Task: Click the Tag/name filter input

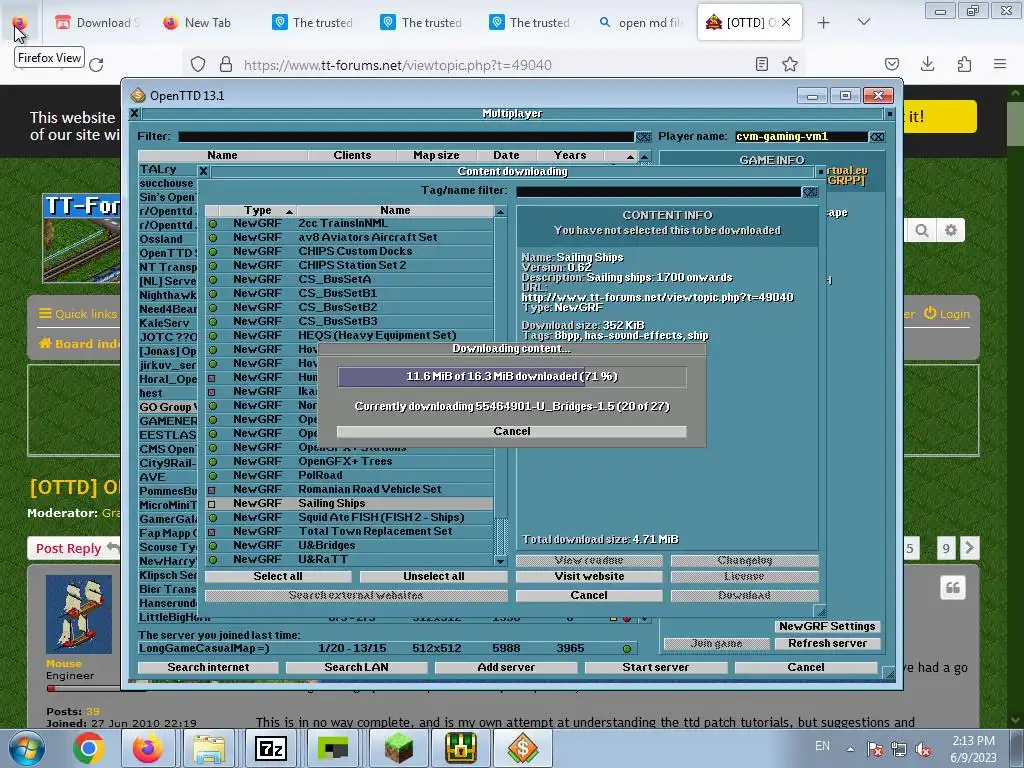Action: coord(658,191)
